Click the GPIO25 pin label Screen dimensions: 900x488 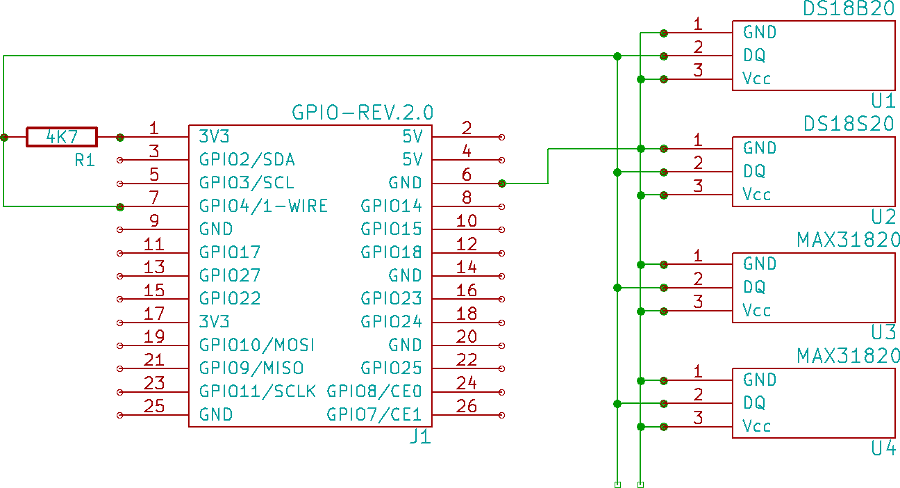point(391,368)
